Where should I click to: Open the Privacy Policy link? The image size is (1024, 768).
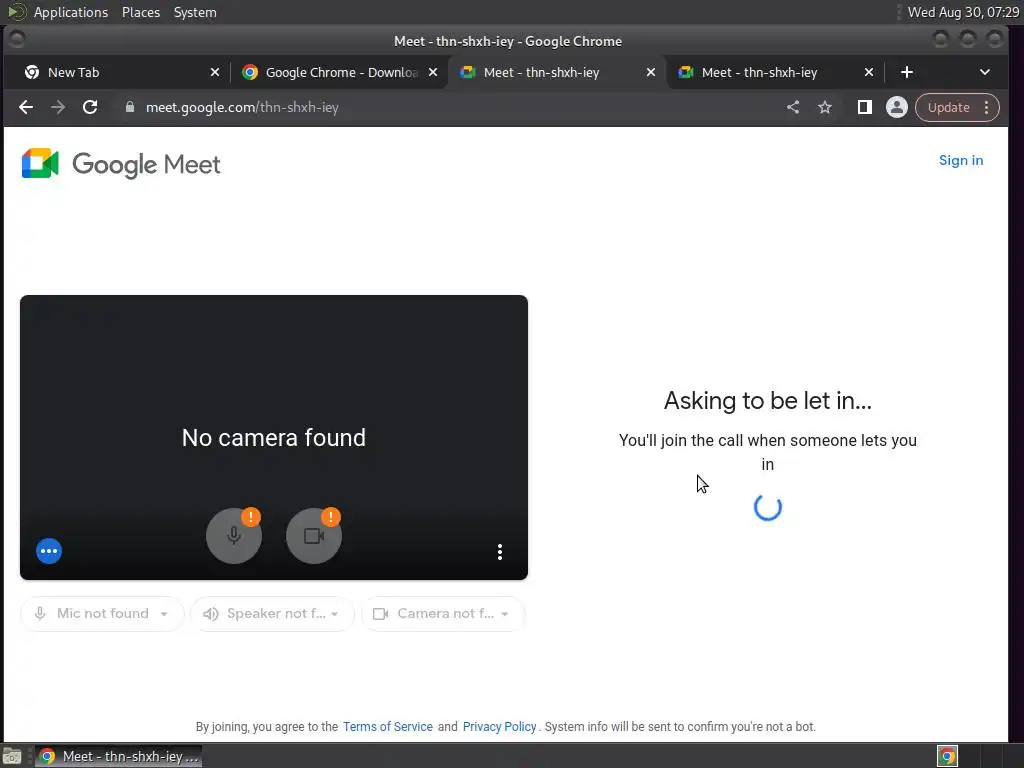pyautogui.click(x=499, y=727)
